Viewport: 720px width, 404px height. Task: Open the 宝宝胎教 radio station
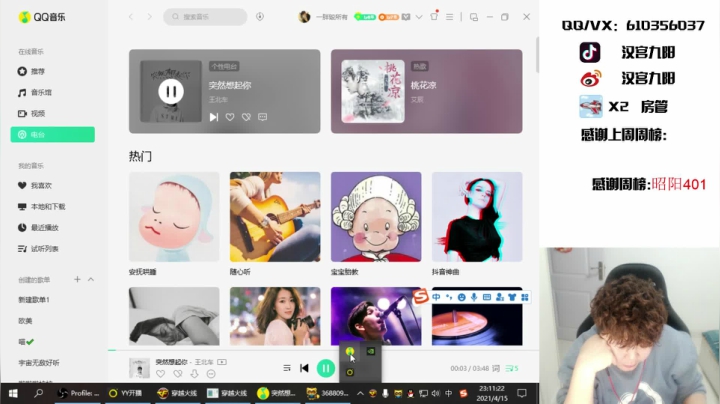pos(376,217)
